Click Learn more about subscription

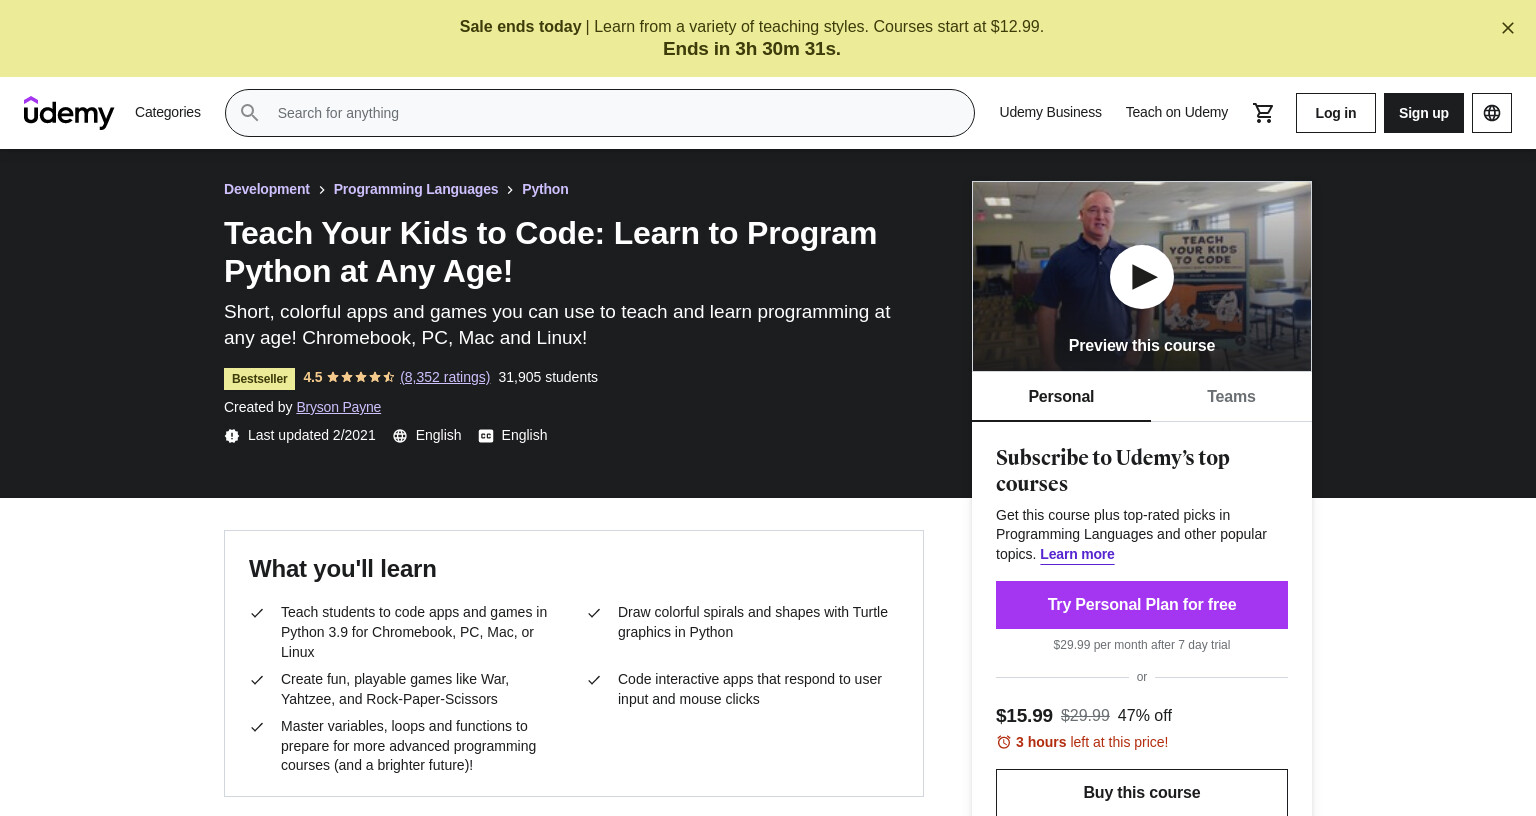[x=1077, y=554]
